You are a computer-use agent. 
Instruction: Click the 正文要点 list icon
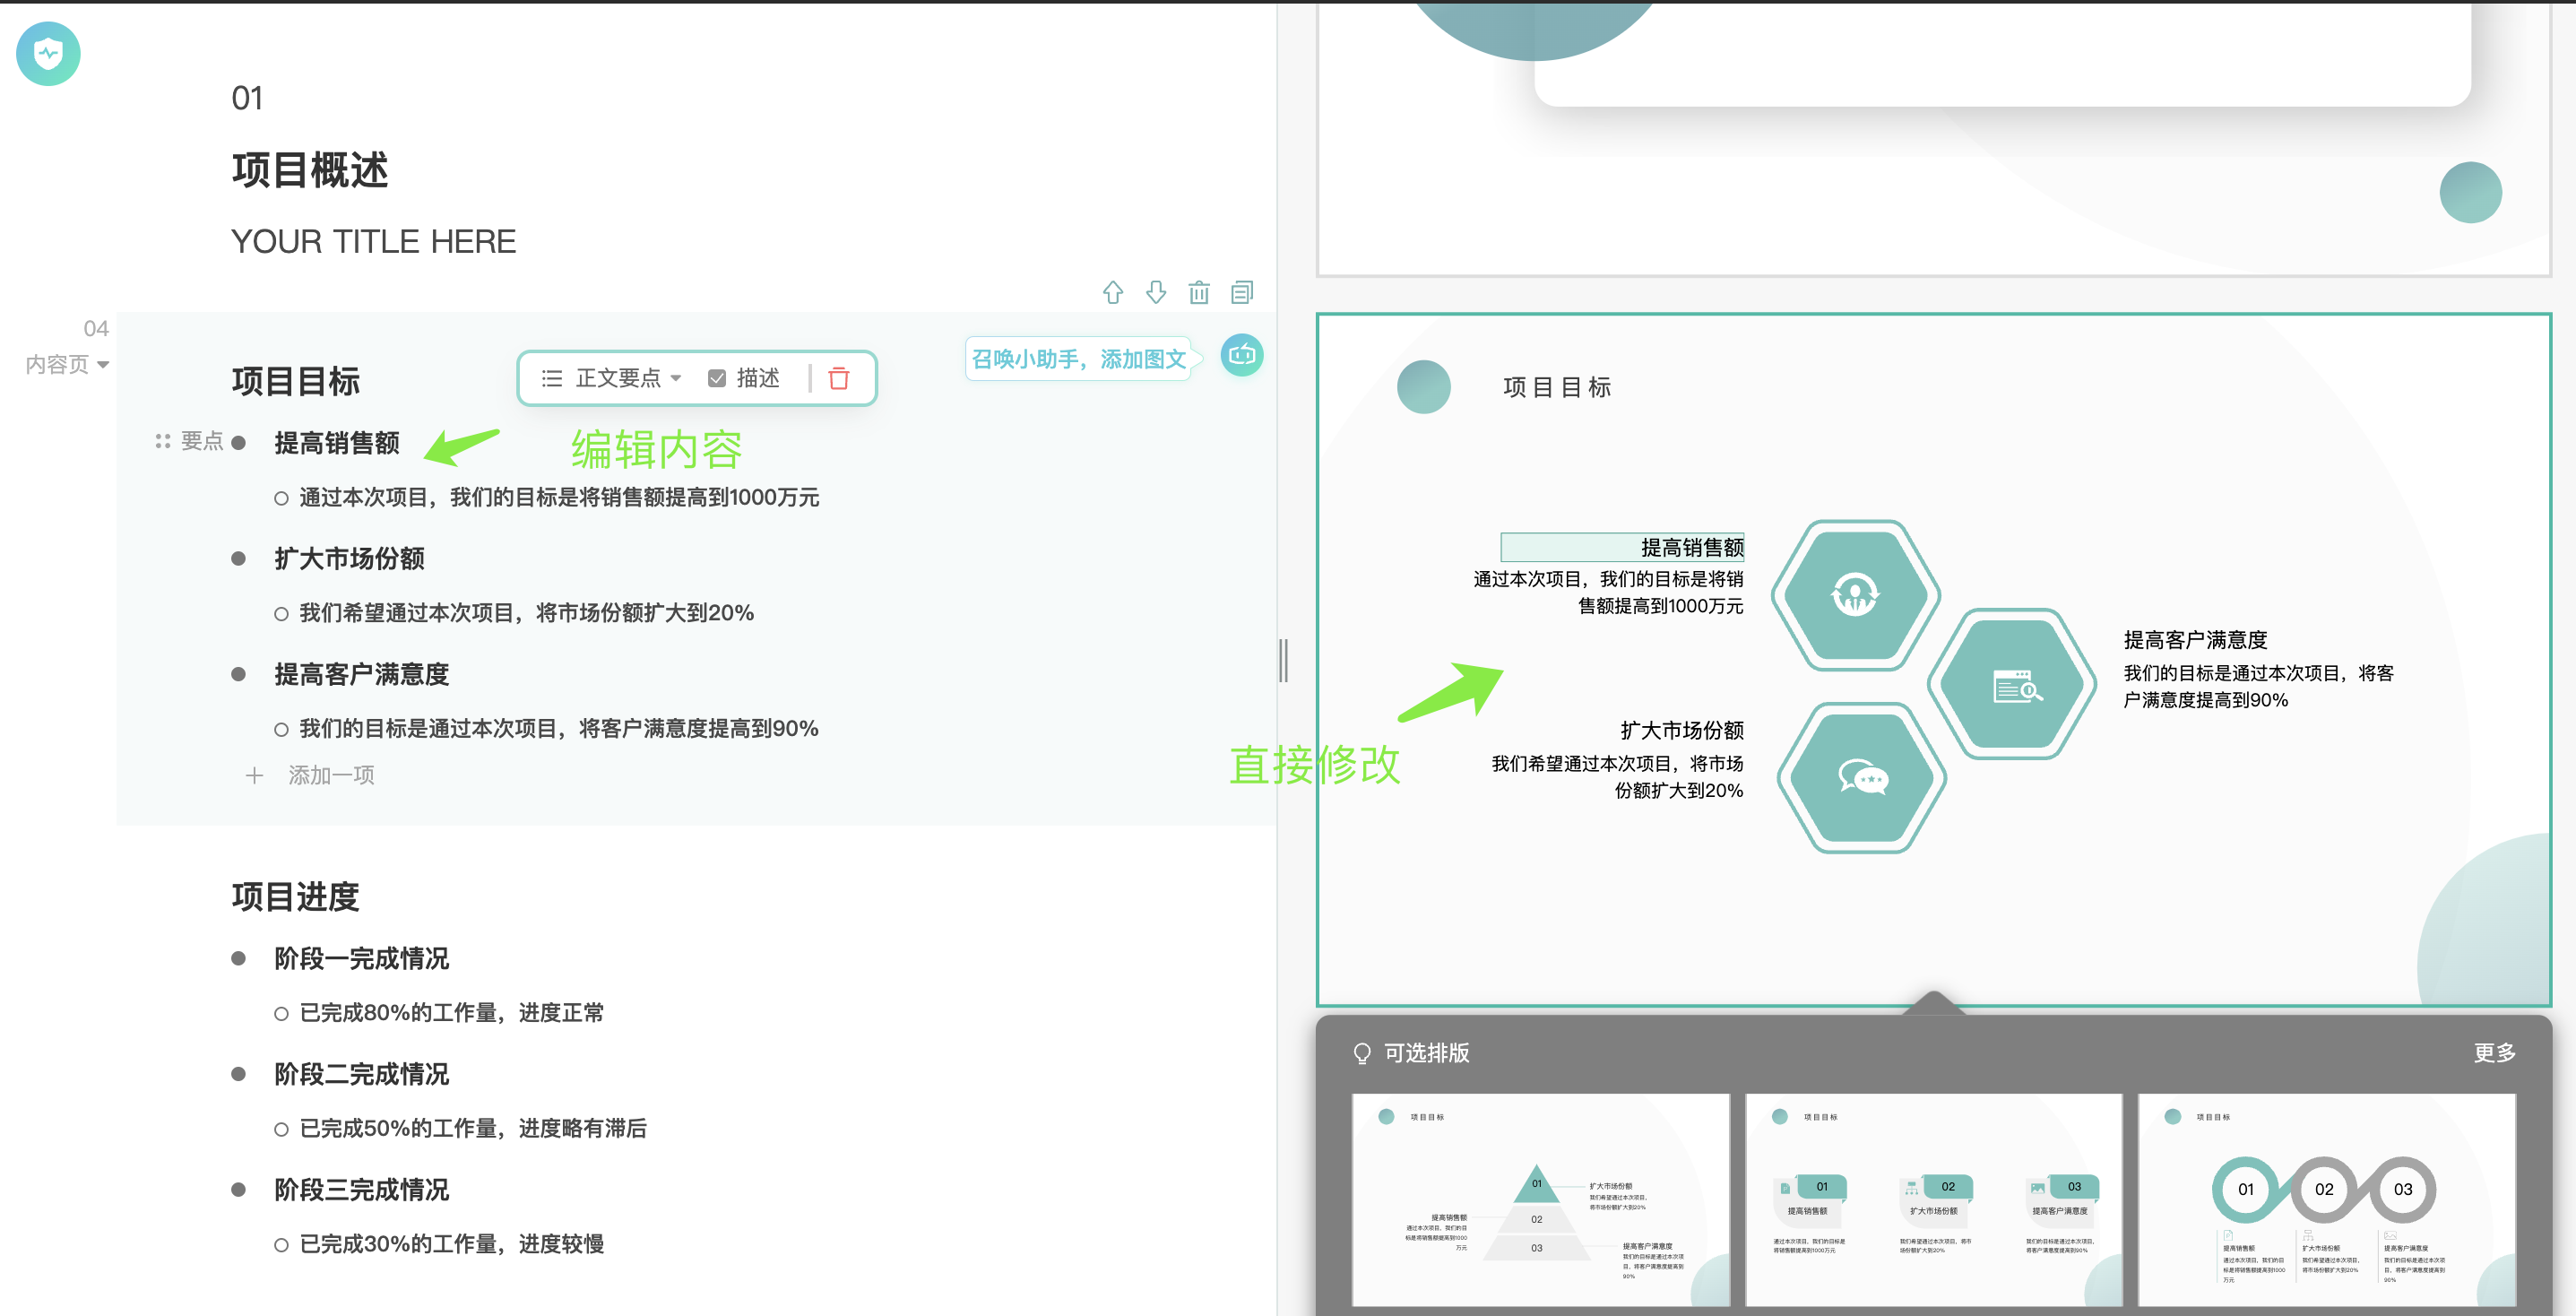click(552, 378)
